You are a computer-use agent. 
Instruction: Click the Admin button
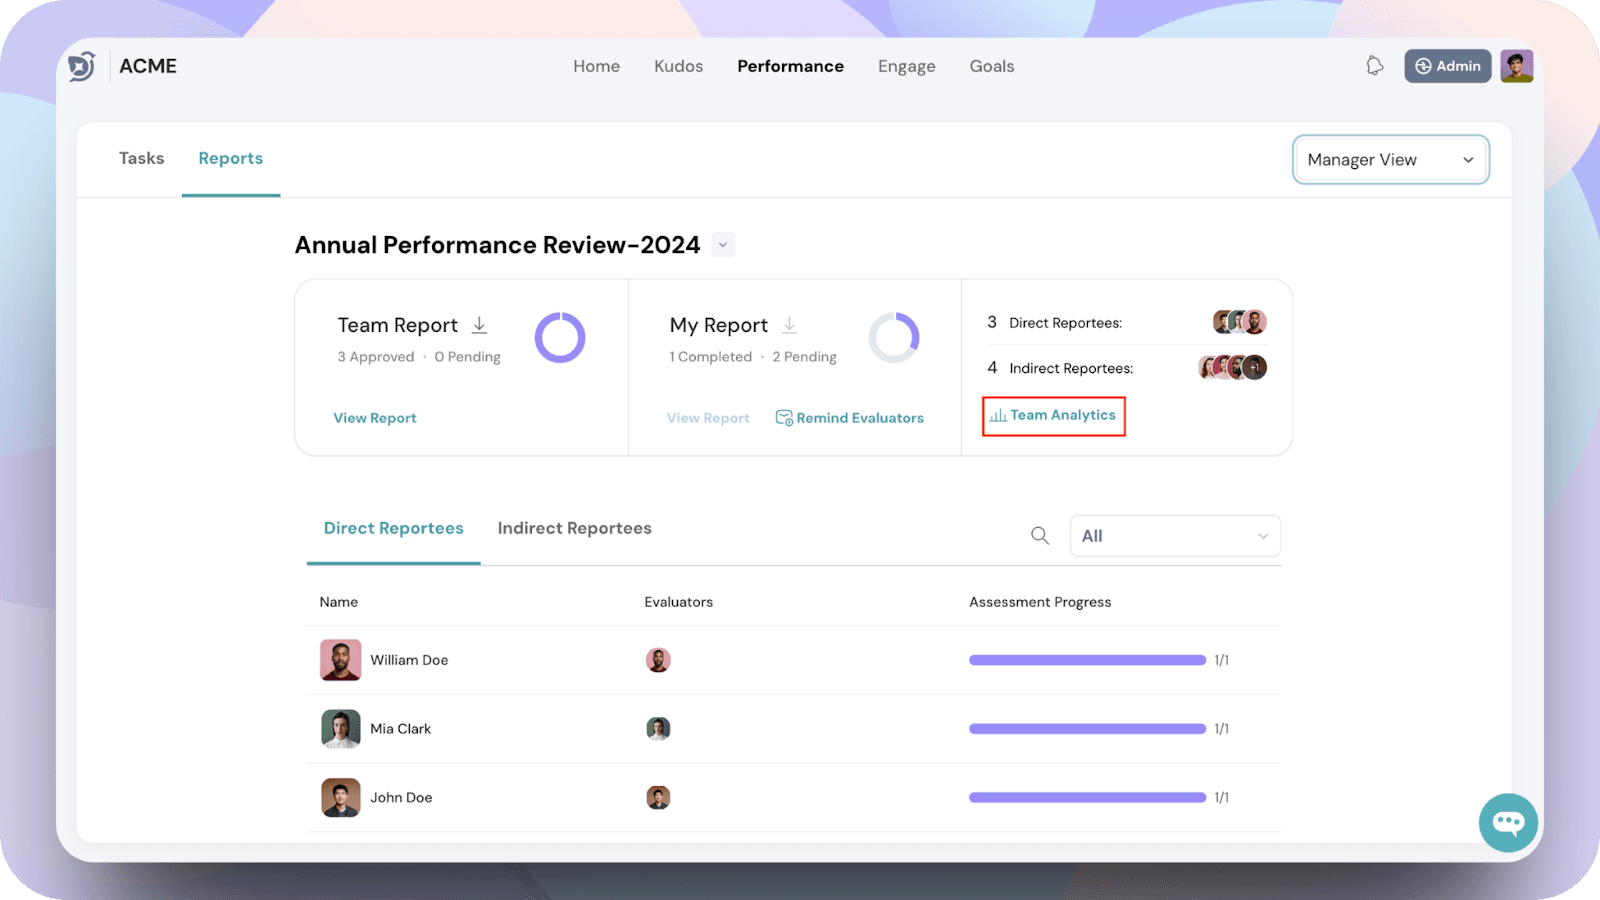tap(1448, 66)
